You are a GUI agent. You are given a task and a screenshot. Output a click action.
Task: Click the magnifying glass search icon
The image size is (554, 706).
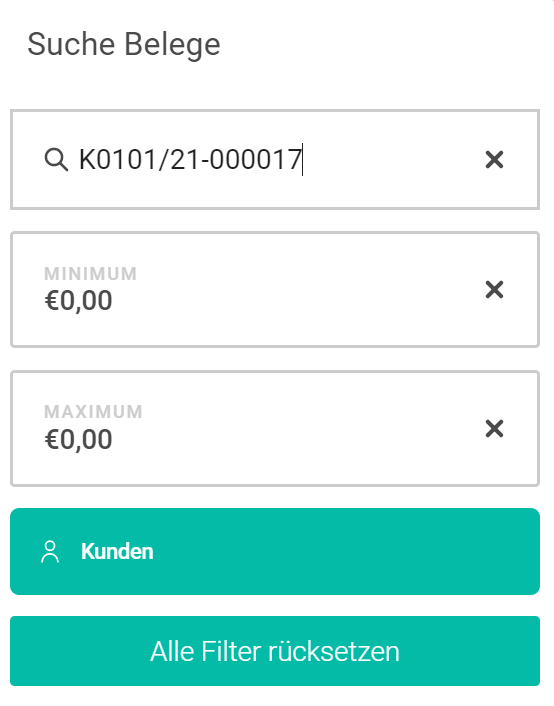(x=56, y=159)
